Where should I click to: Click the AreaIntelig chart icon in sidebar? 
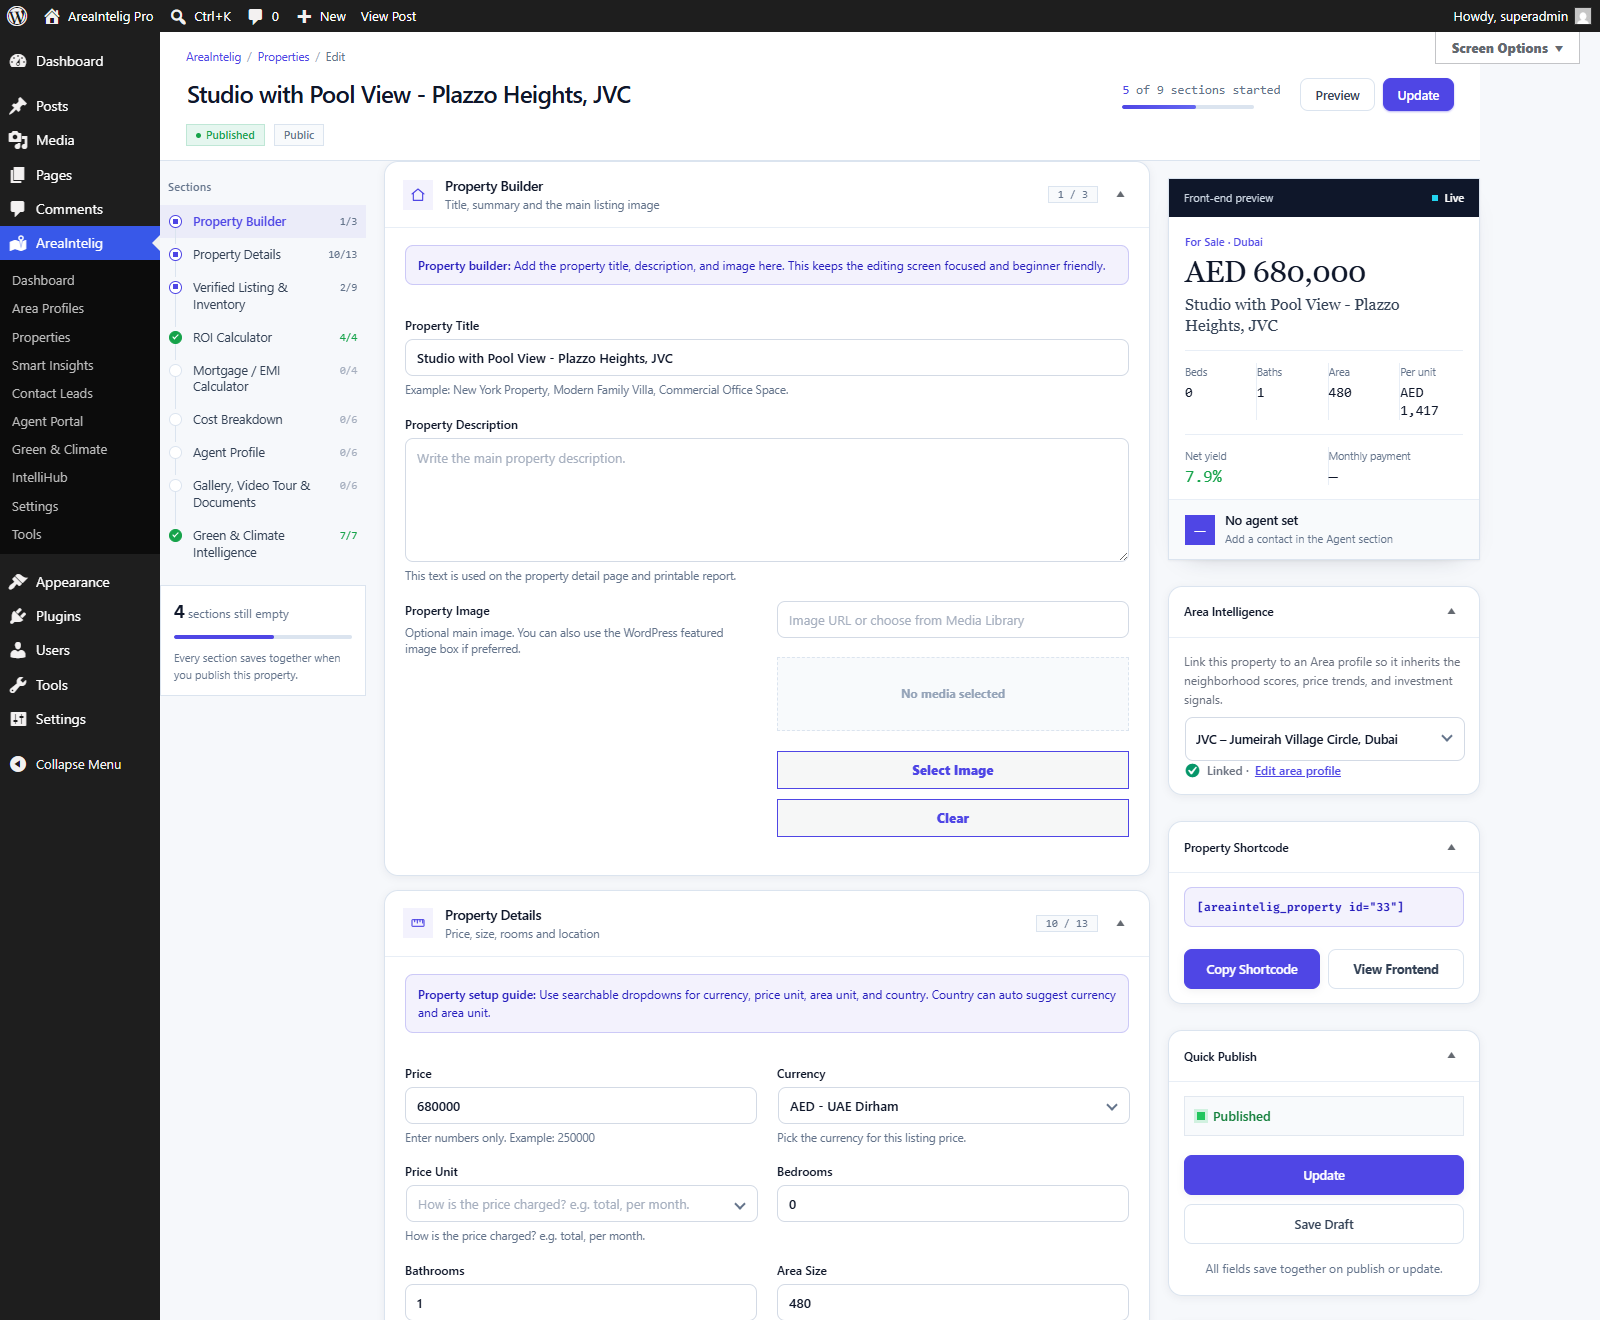click(x=18, y=243)
